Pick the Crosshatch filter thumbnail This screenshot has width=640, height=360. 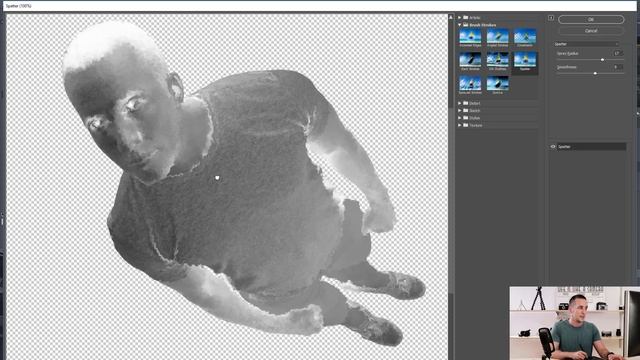(525, 37)
